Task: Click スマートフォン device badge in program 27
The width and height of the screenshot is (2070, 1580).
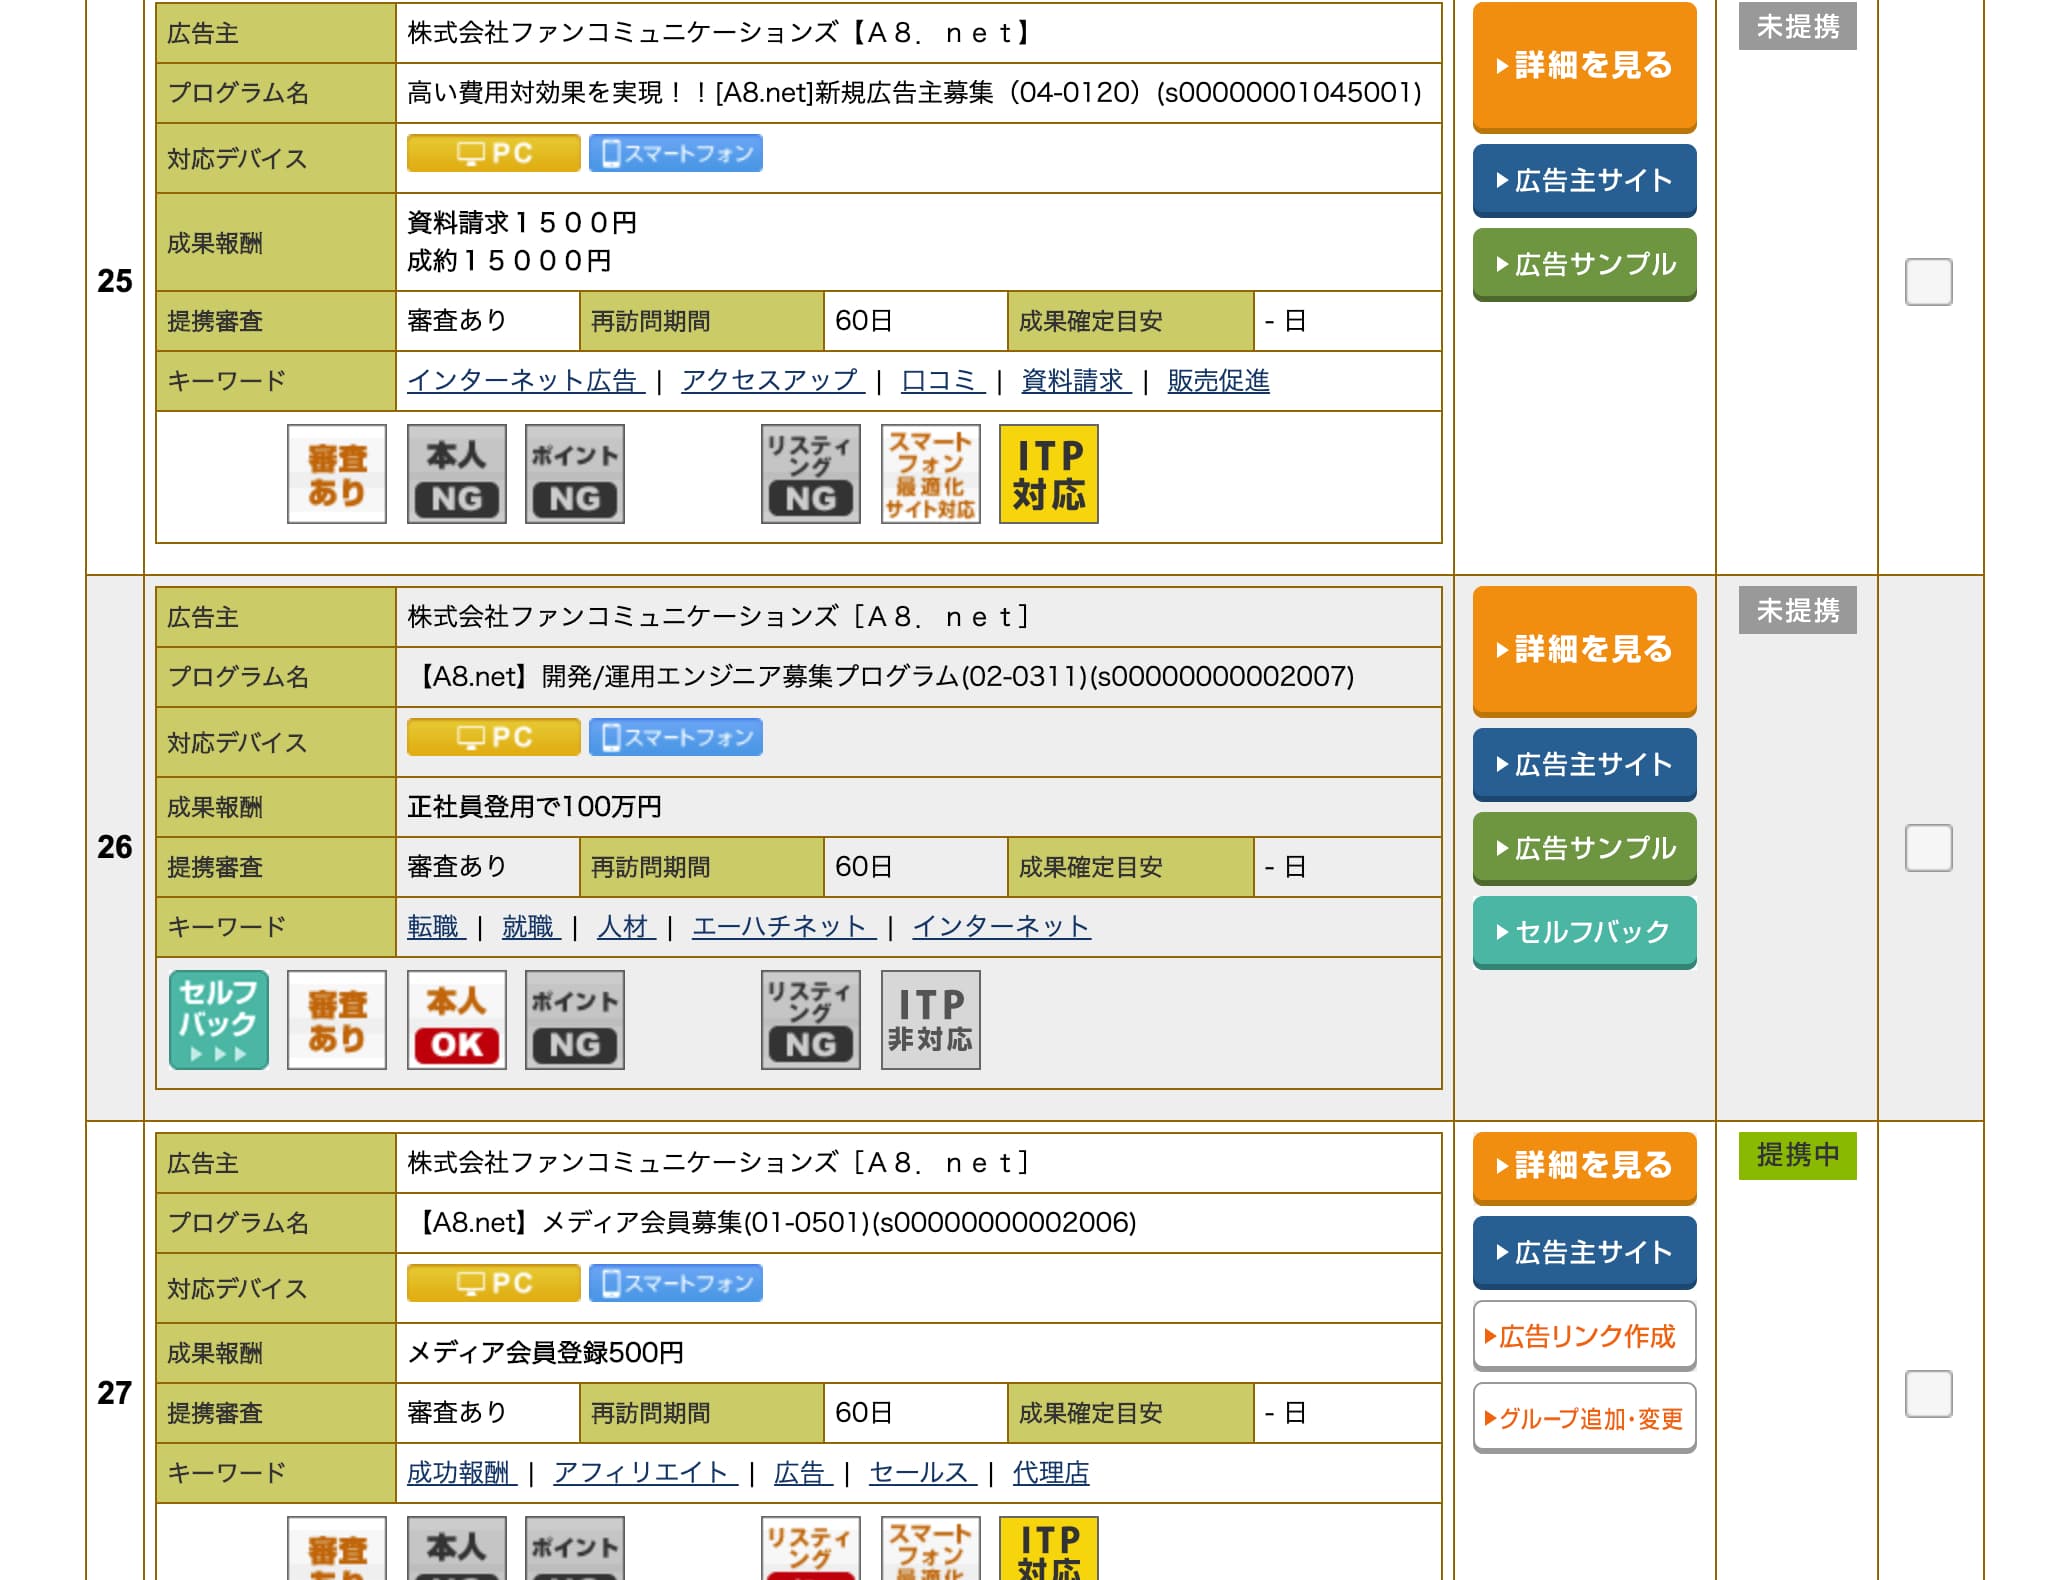Action: pyautogui.click(x=676, y=1283)
